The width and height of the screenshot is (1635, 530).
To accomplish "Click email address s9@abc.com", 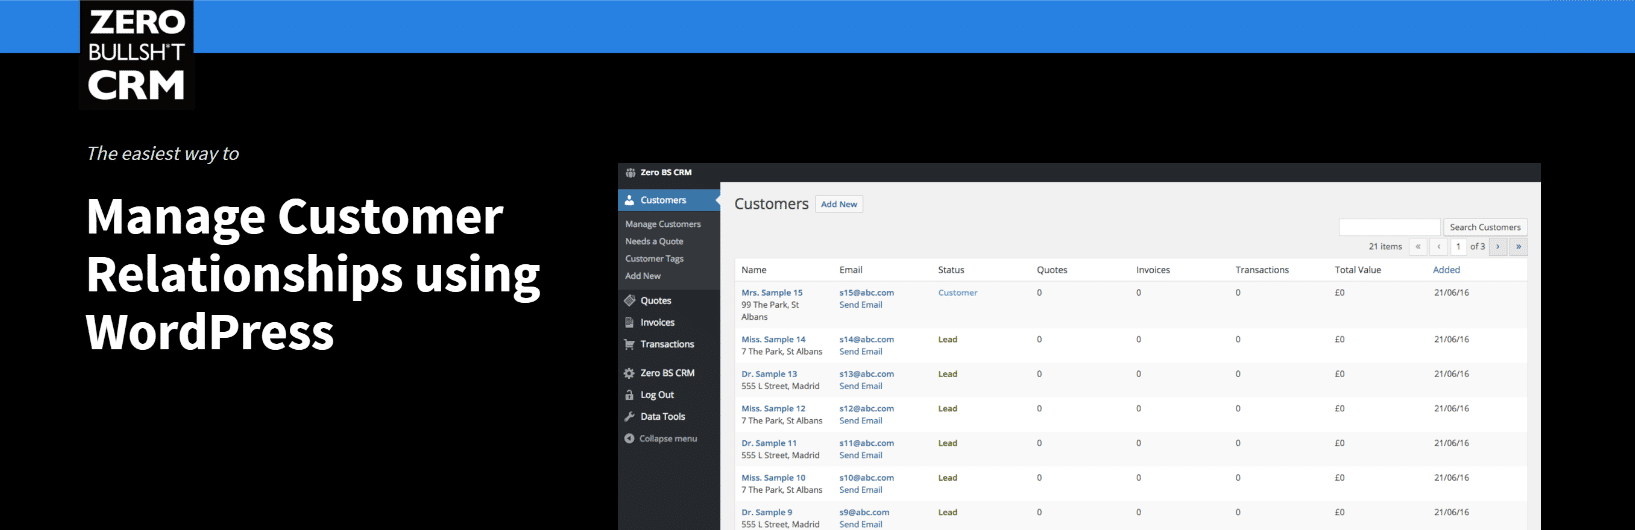I will click(864, 513).
